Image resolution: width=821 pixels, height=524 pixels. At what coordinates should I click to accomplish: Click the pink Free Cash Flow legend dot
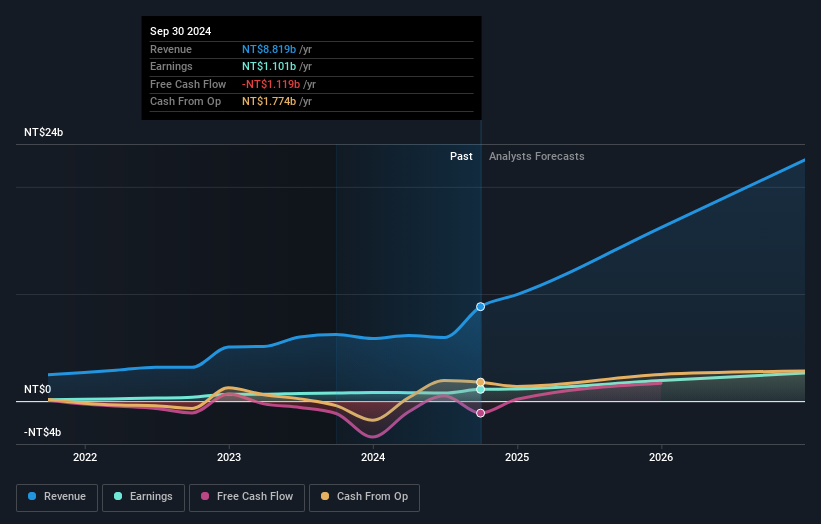(x=205, y=496)
